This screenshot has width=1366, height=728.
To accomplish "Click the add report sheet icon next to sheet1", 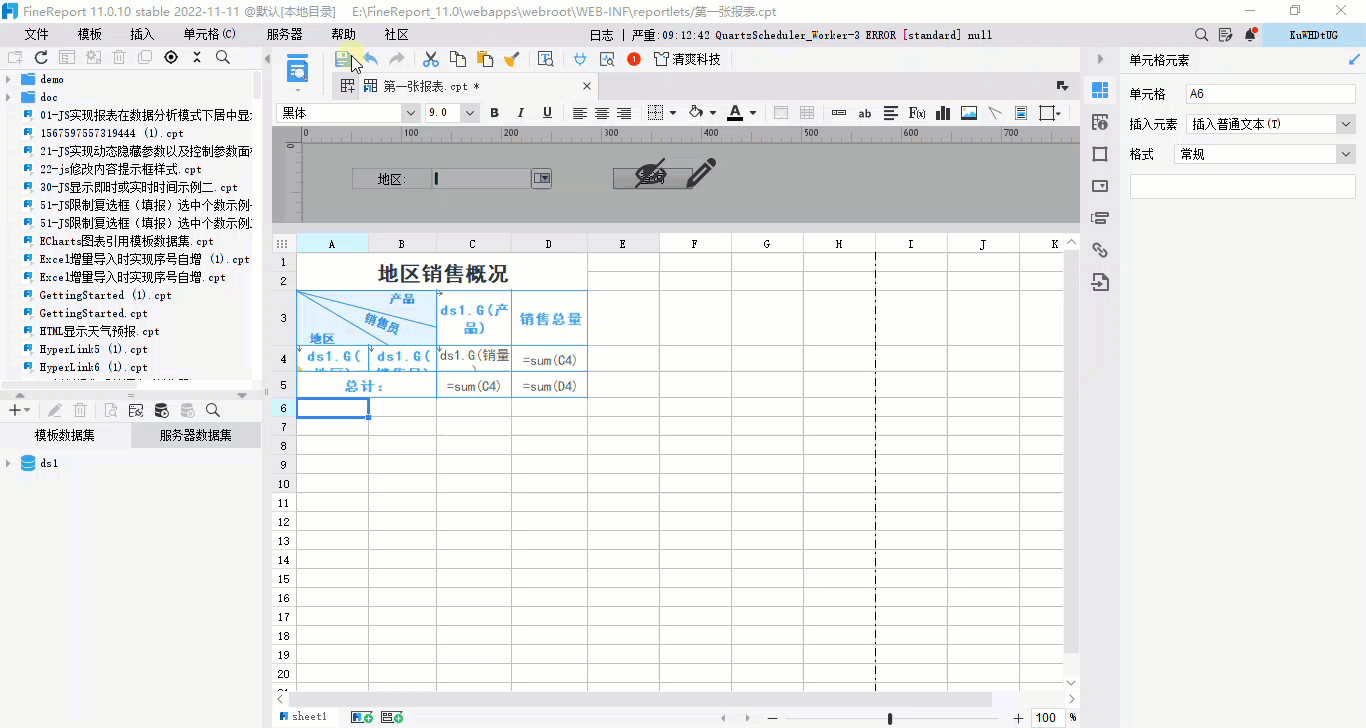I will pos(361,717).
